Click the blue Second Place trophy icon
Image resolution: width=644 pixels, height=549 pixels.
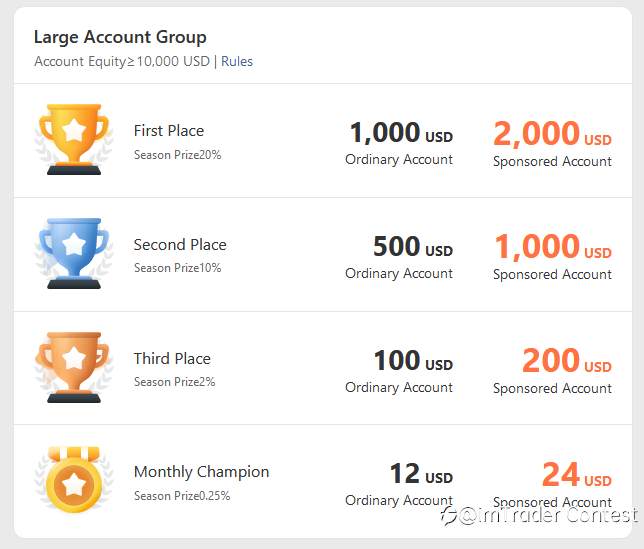[x=74, y=253]
